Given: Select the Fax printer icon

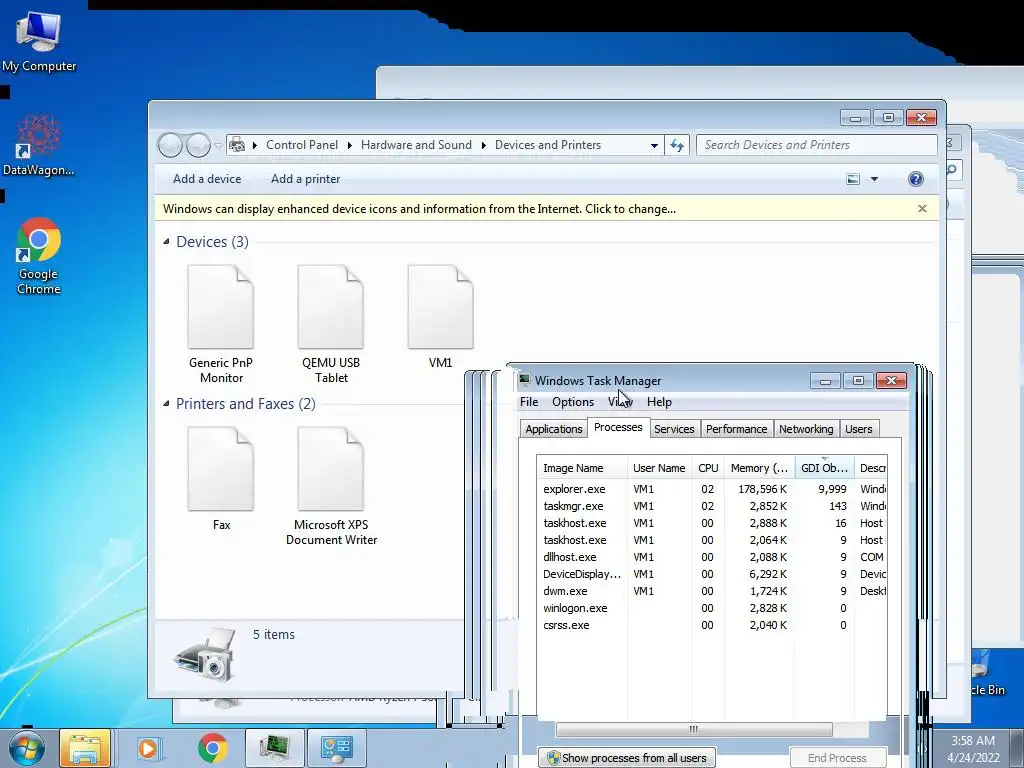Looking at the screenshot, I should [x=221, y=479].
